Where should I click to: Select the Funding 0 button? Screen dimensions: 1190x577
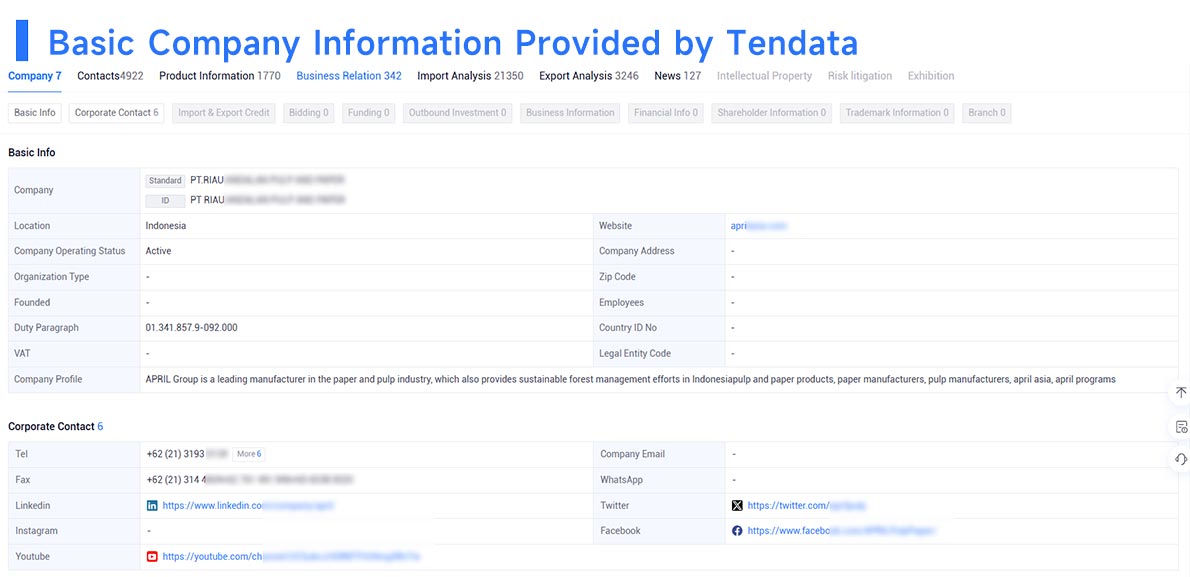click(368, 112)
